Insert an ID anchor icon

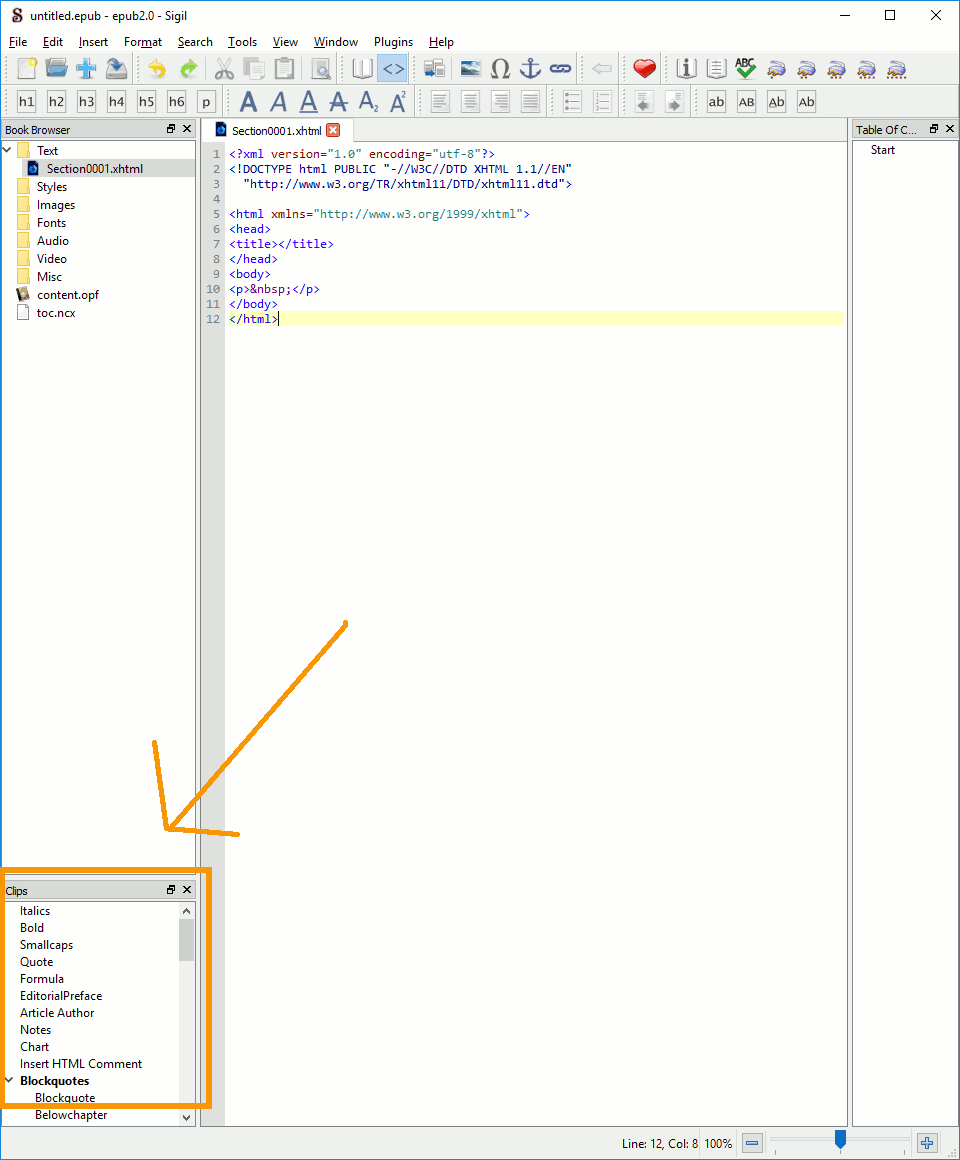[x=530, y=69]
